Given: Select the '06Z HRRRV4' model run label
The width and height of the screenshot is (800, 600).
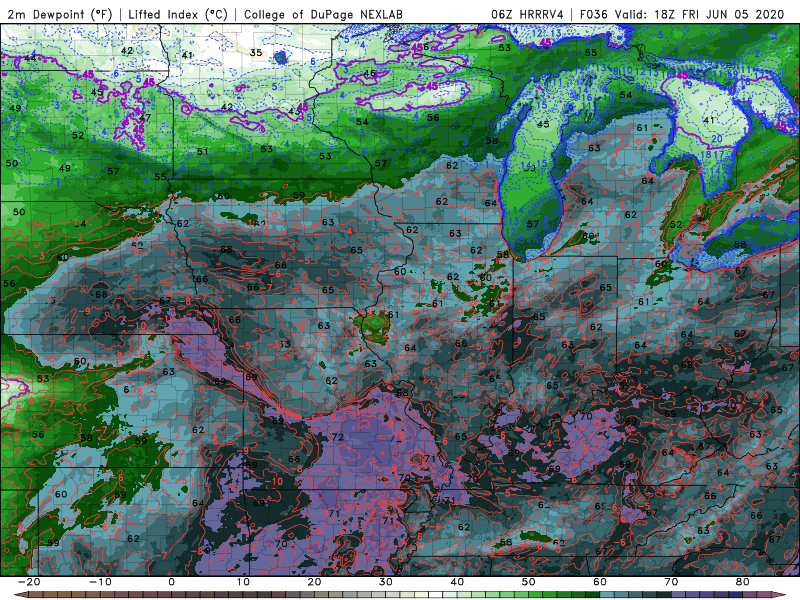Looking at the screenshot, I should pyautogui.click(x=527, y=15).
